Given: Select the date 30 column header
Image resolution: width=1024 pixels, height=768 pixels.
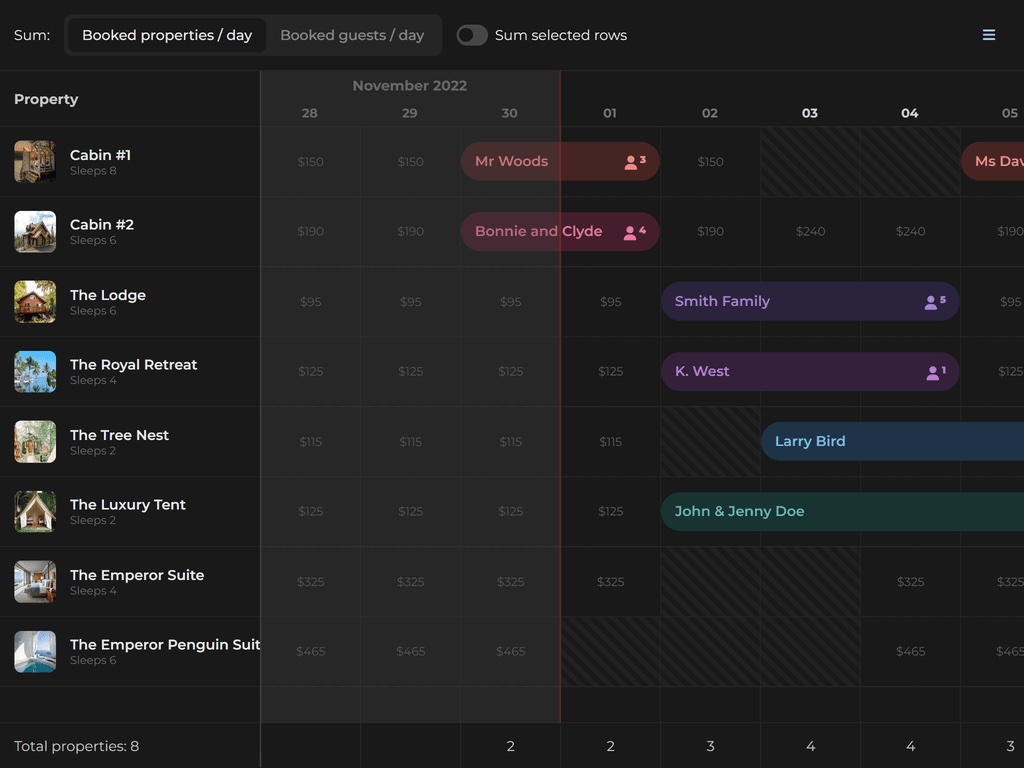Looking at the screenshot, I should click(509, 113).
